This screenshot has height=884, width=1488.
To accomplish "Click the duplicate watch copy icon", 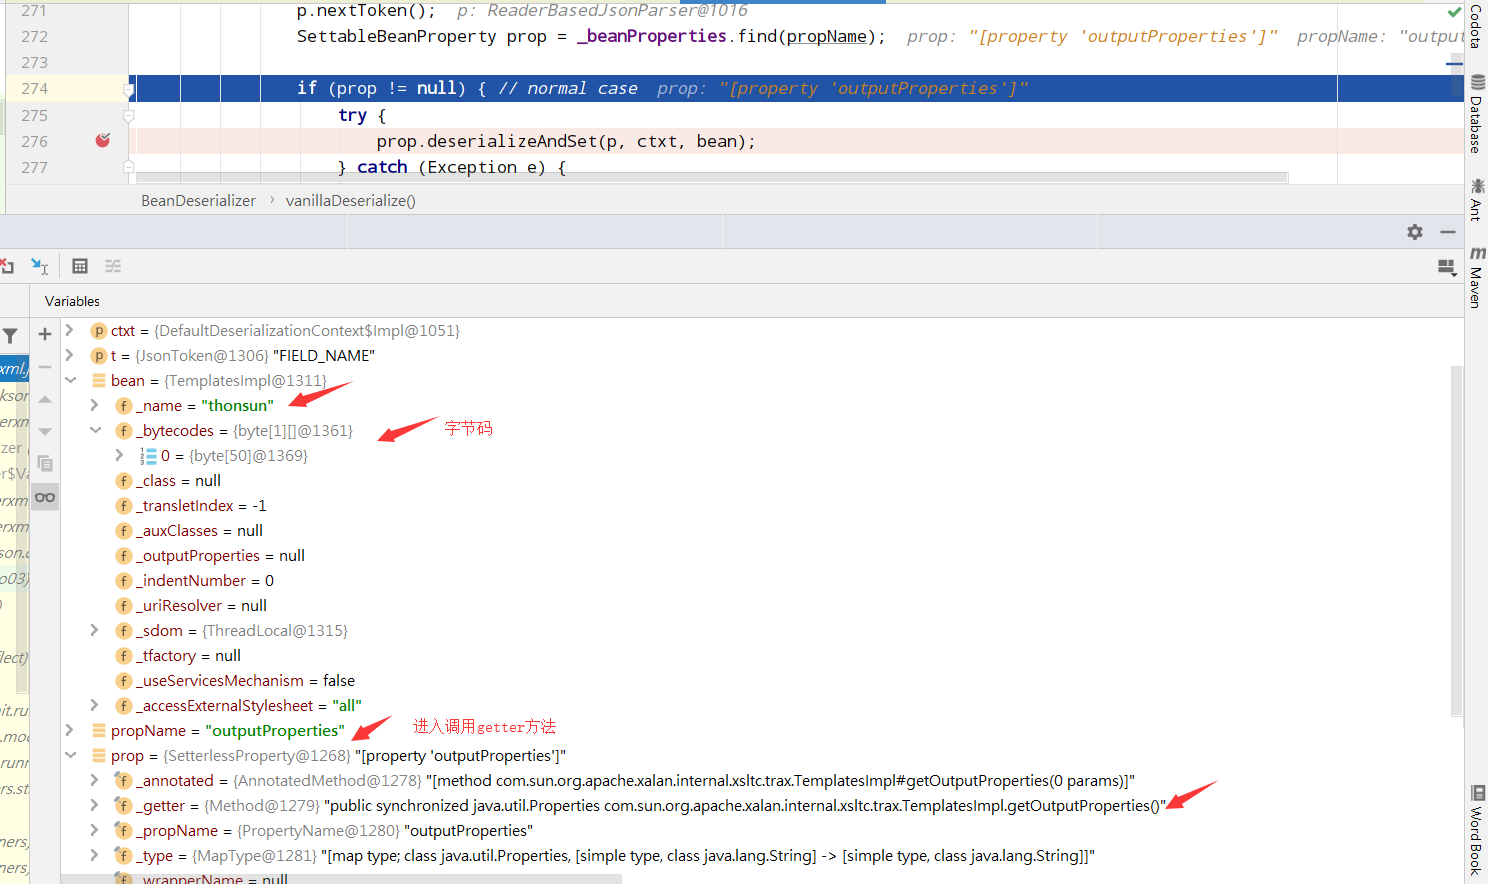I will click(45, 464).
